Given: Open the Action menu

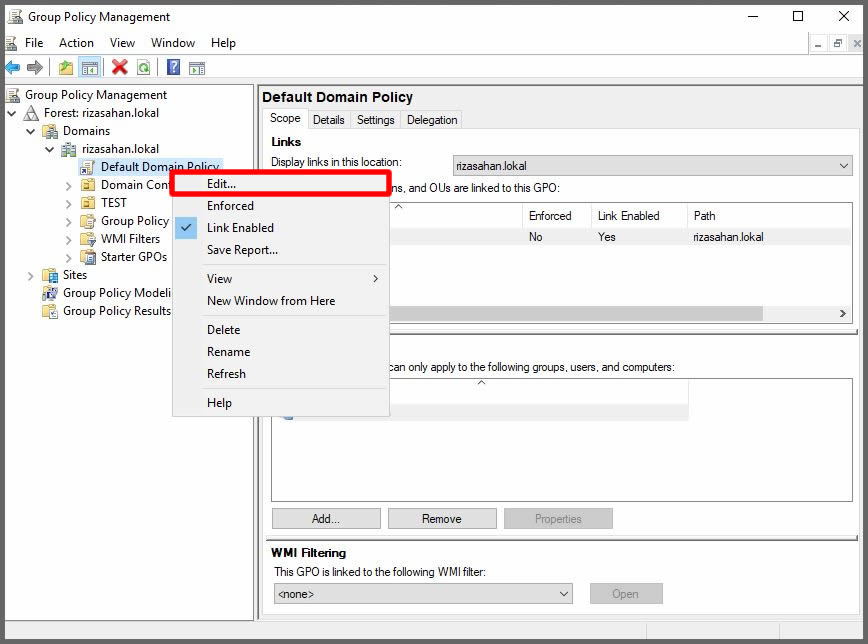Looking at the screenshot, I should click(x=76, y=43).
